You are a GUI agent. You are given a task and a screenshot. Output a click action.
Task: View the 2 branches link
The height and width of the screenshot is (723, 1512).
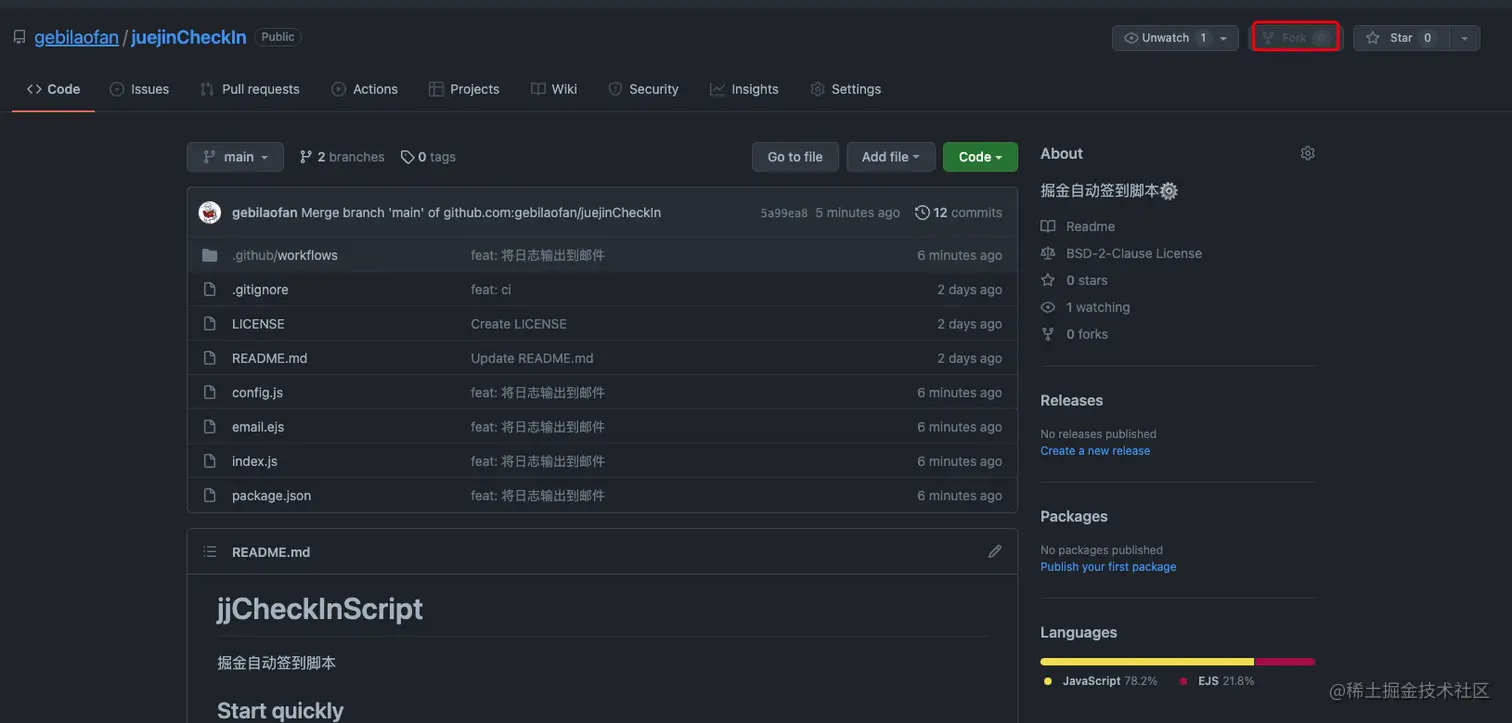pyautogui.click(x=342, y=157)
